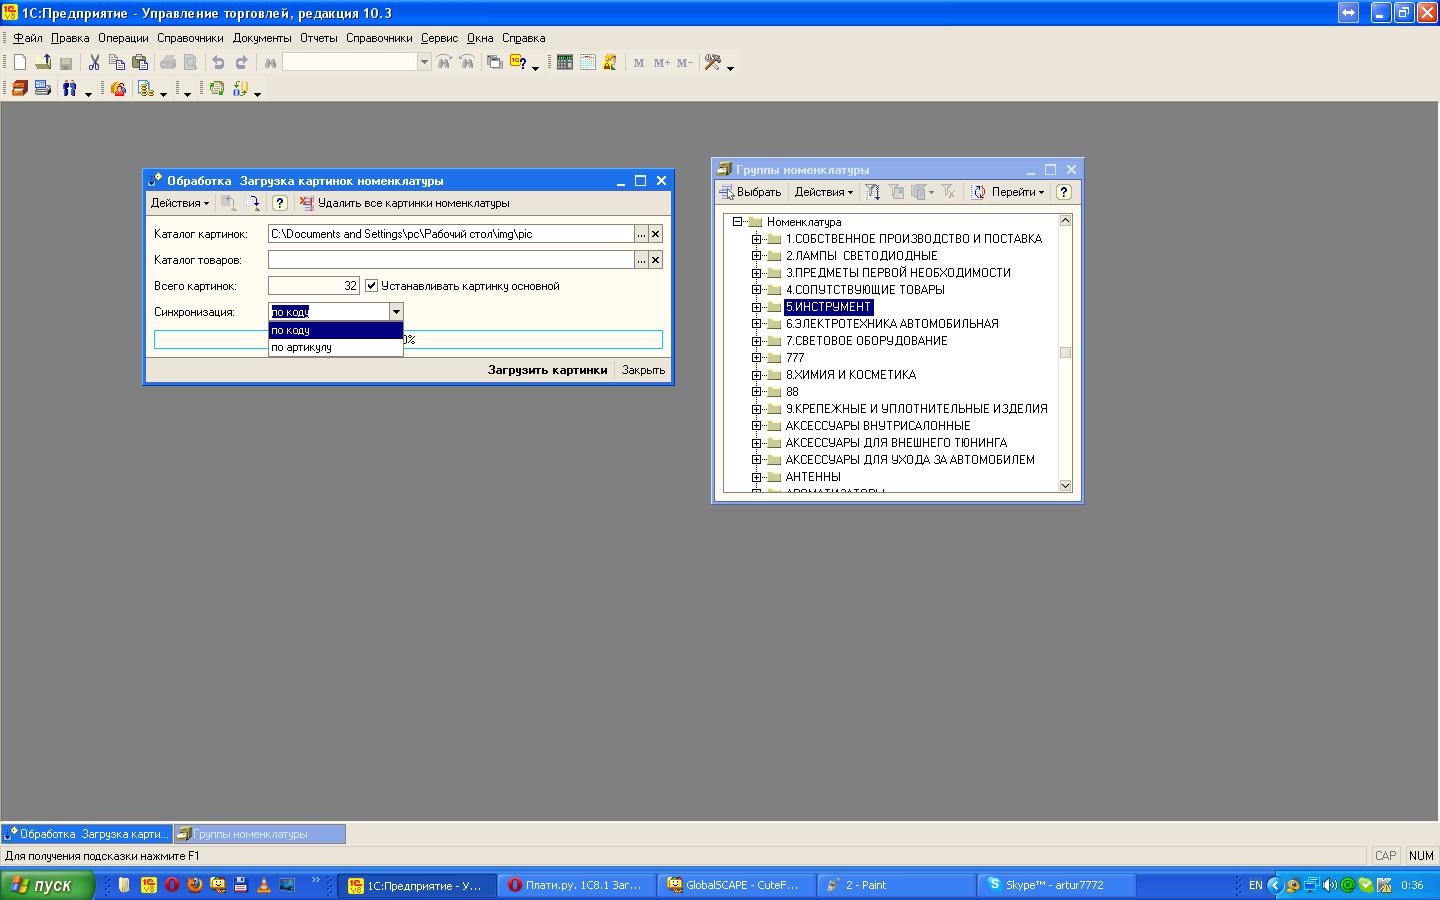Open the Файл menu
The image size is (1440, 900).
28,38
